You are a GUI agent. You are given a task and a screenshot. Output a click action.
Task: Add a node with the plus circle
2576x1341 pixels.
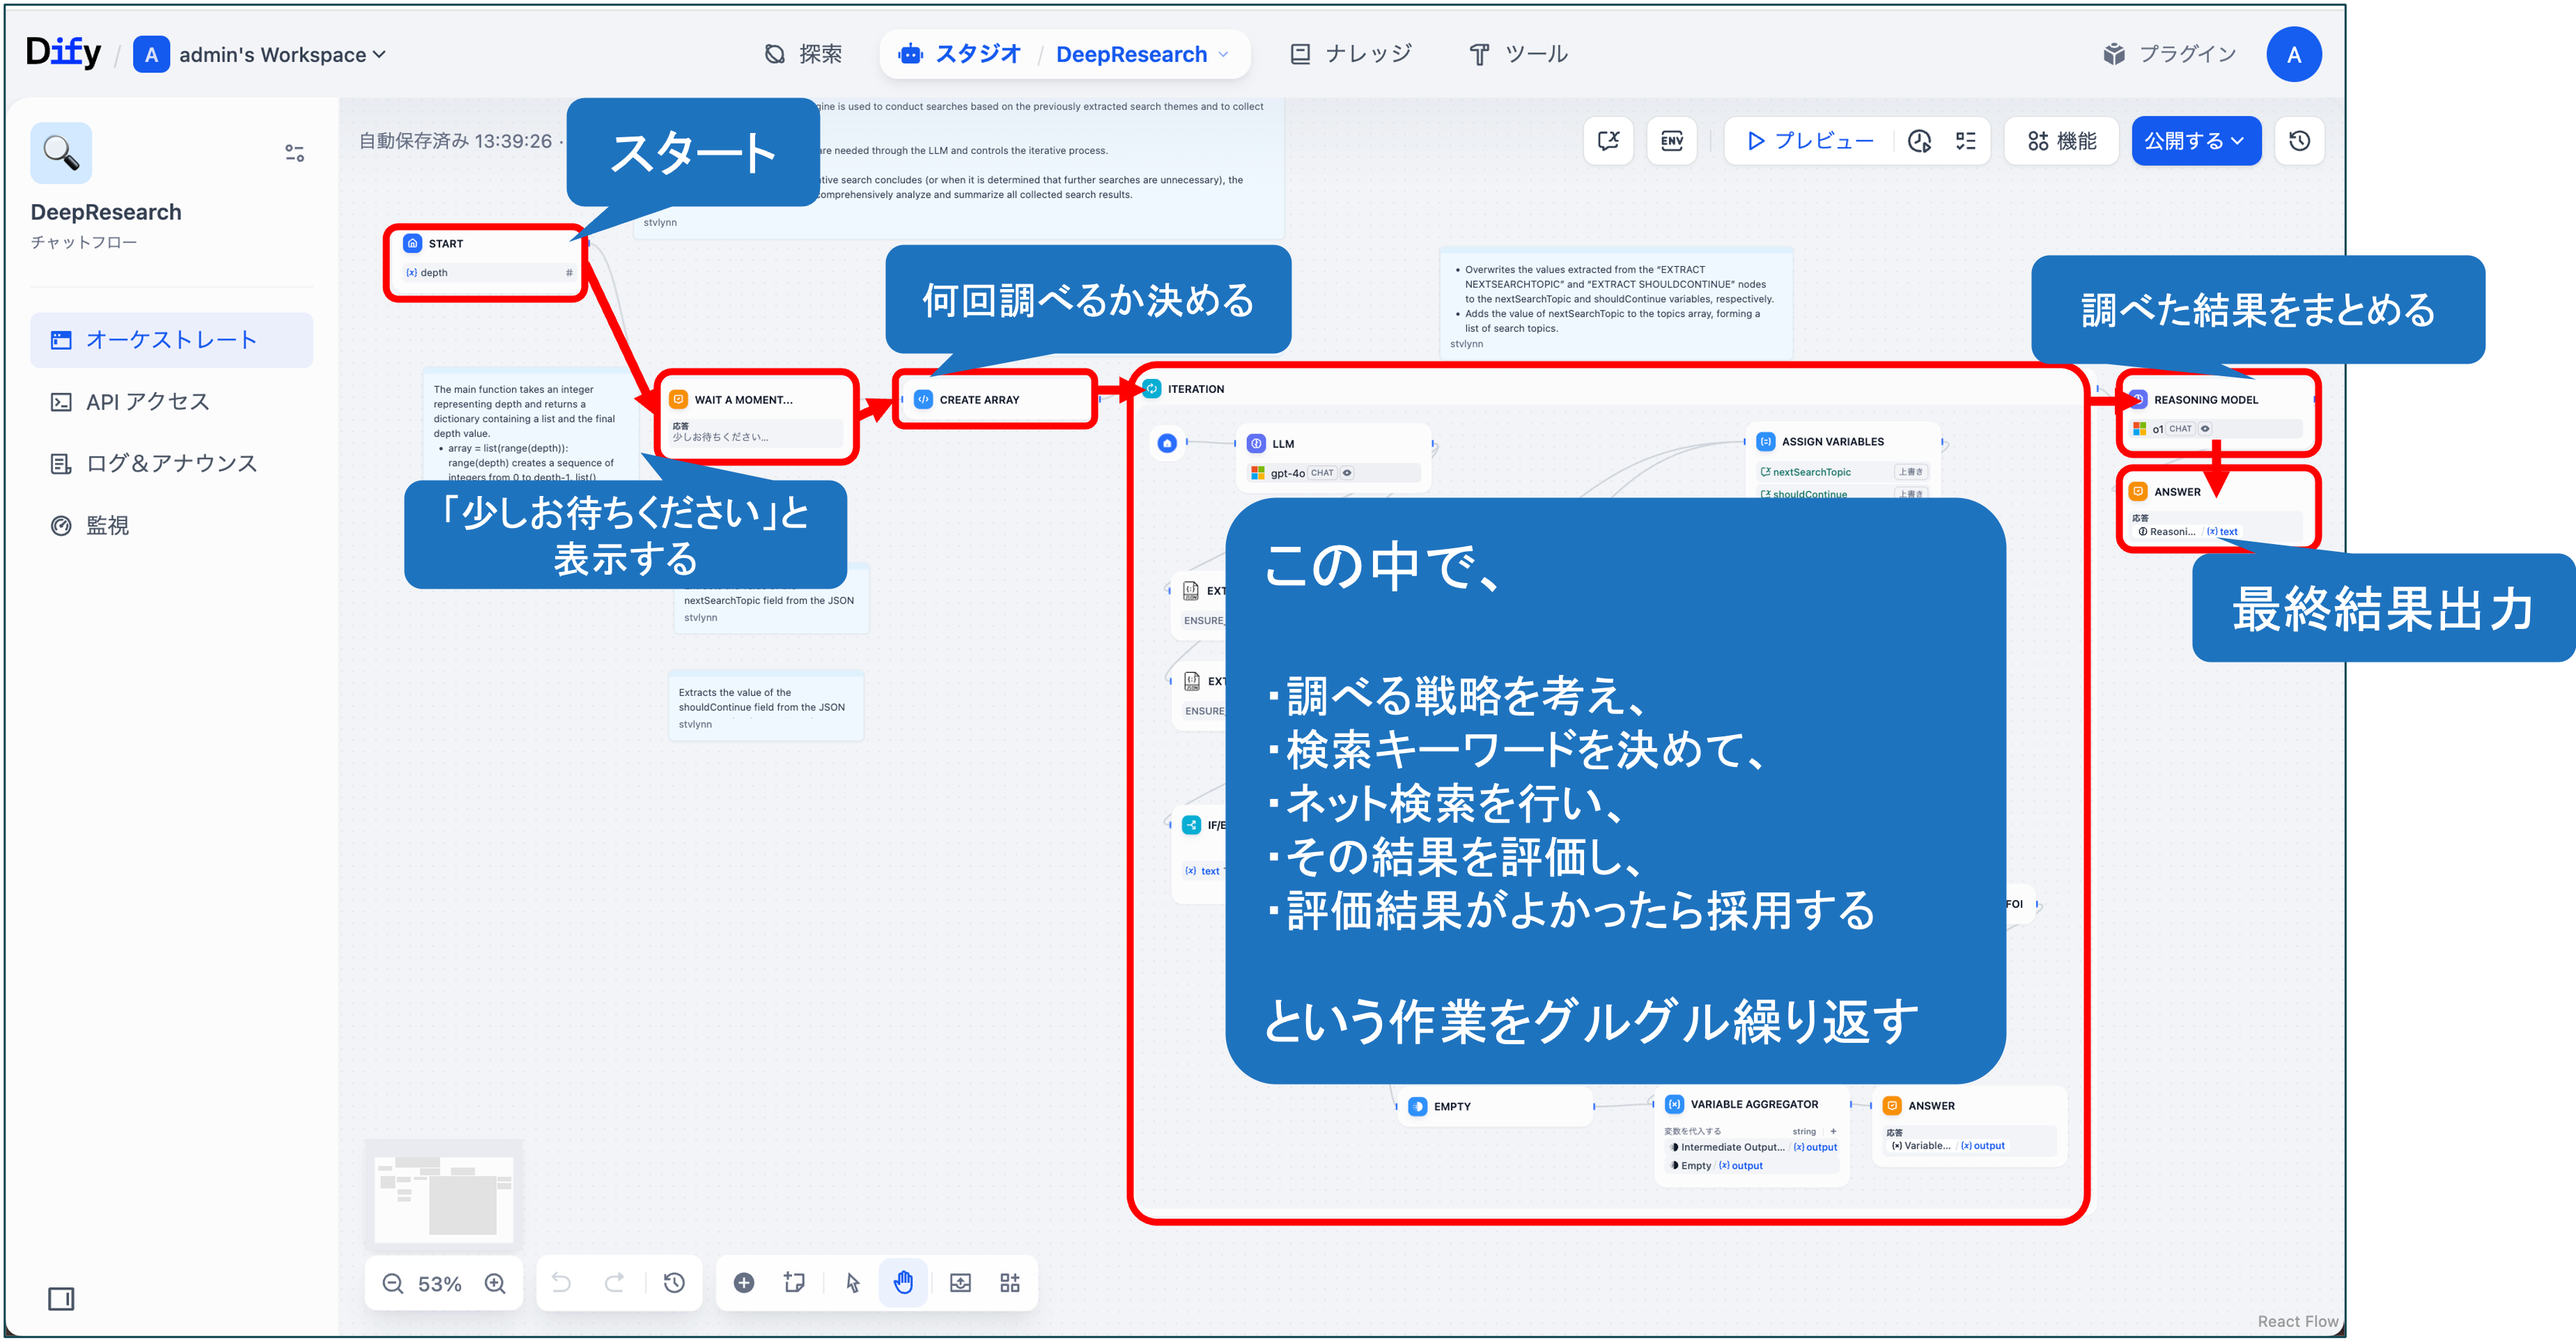(x=743, y=1283)
